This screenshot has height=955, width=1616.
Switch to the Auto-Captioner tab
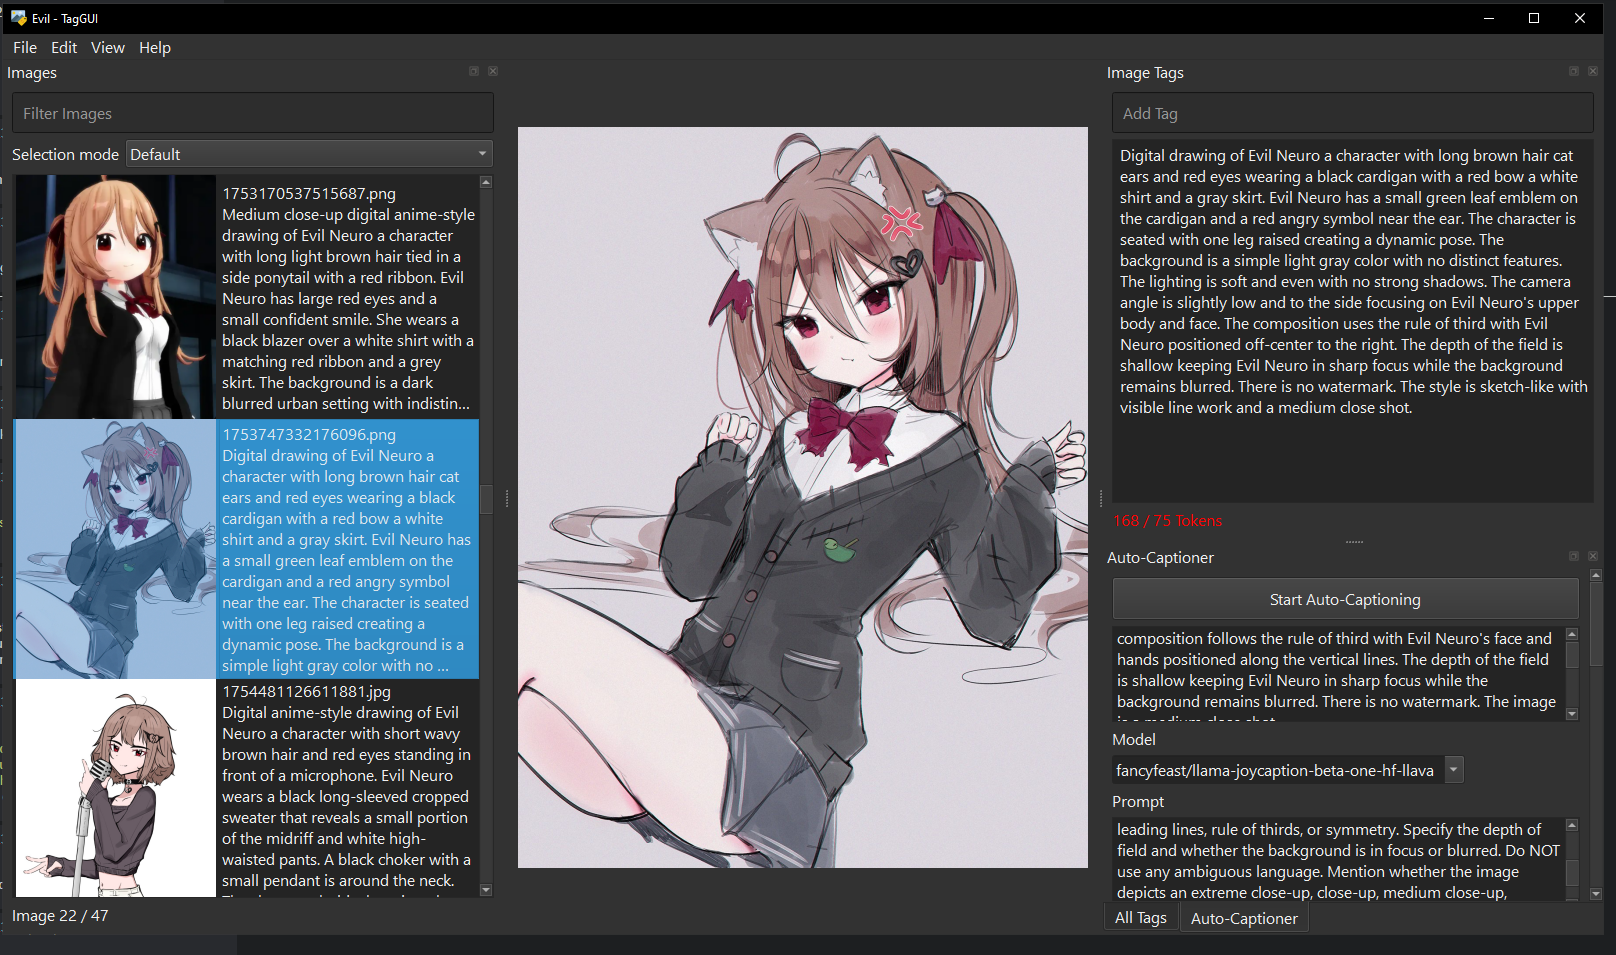[x=1244, y=918]
